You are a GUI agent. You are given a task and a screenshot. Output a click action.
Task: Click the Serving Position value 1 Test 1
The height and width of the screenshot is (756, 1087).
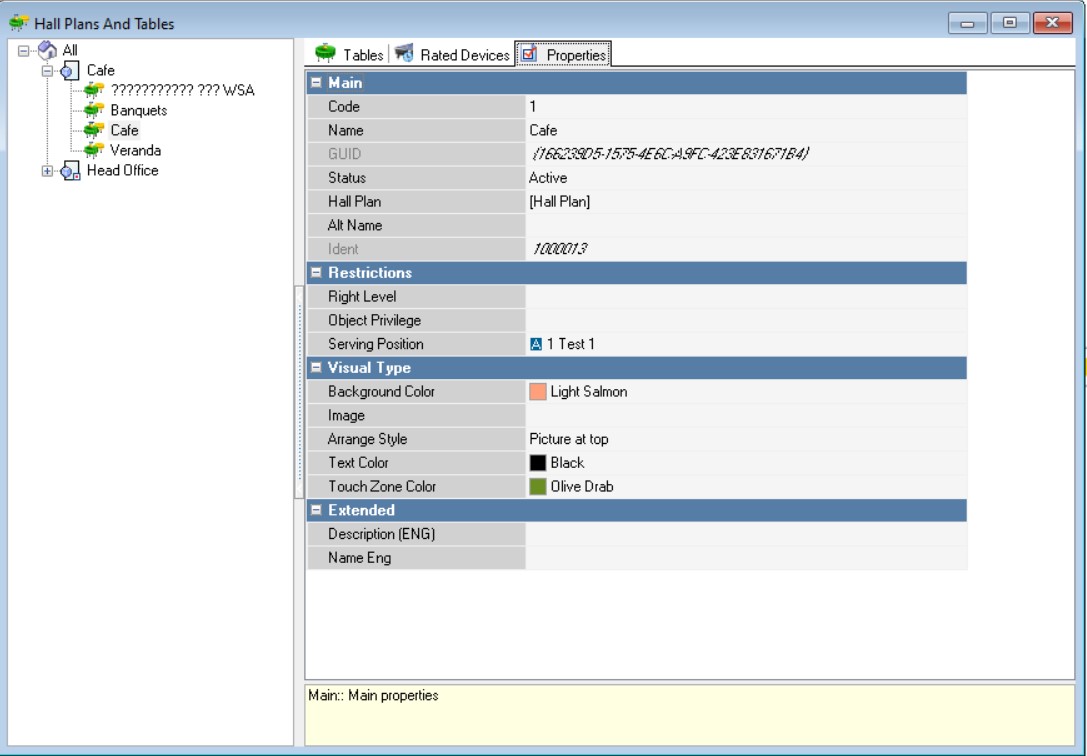[747, 344]
